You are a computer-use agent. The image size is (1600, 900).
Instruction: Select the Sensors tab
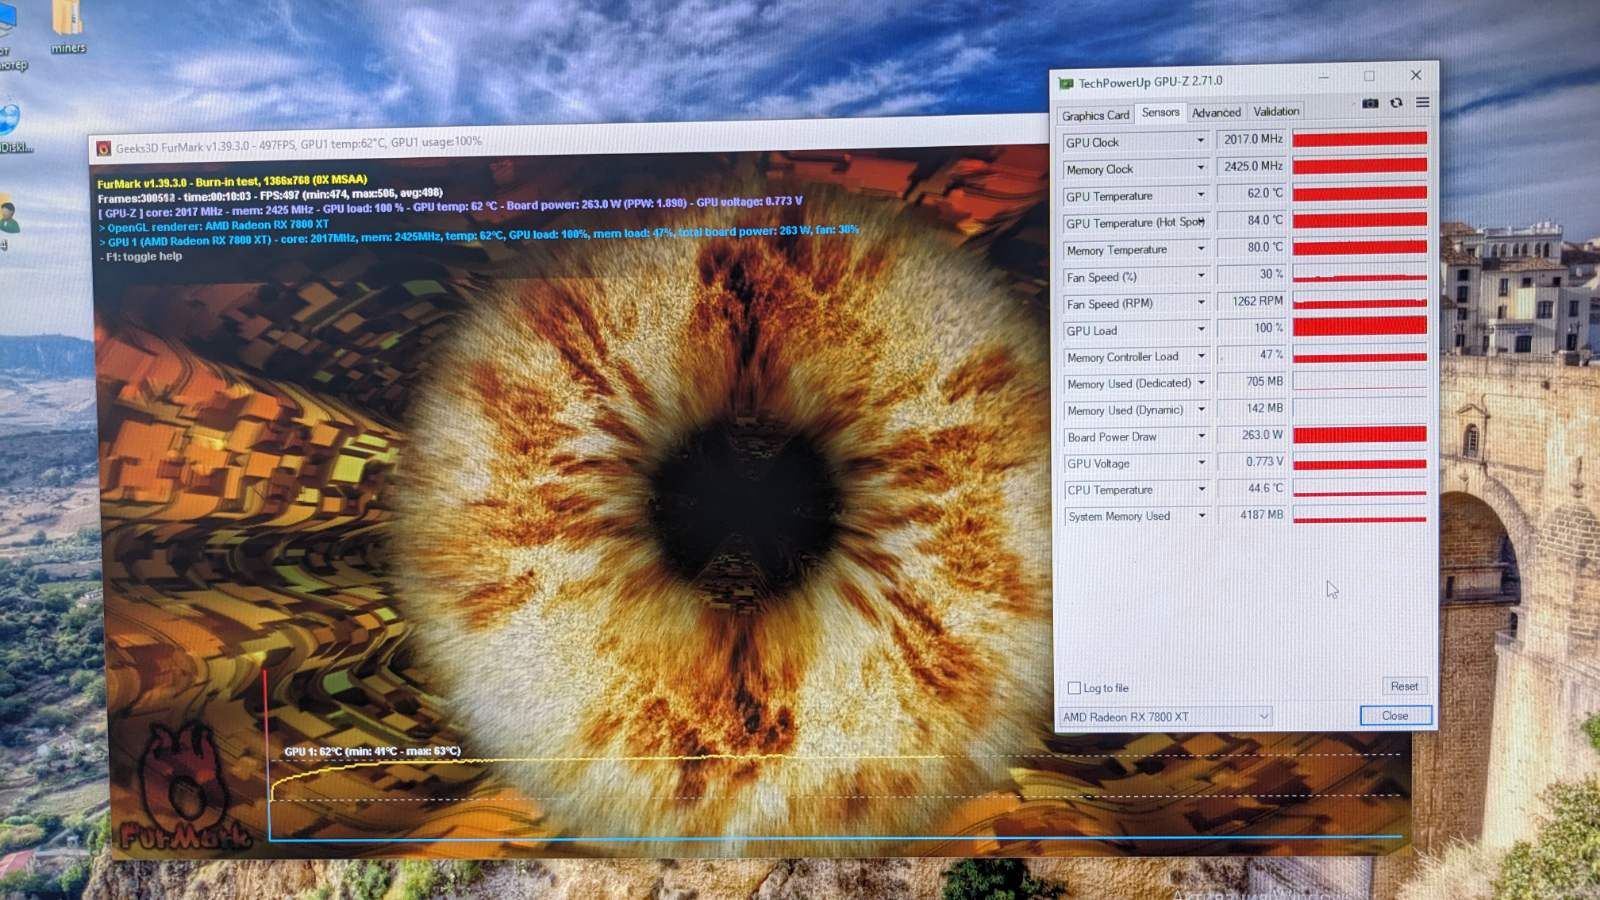click(x=1160, y=112)
